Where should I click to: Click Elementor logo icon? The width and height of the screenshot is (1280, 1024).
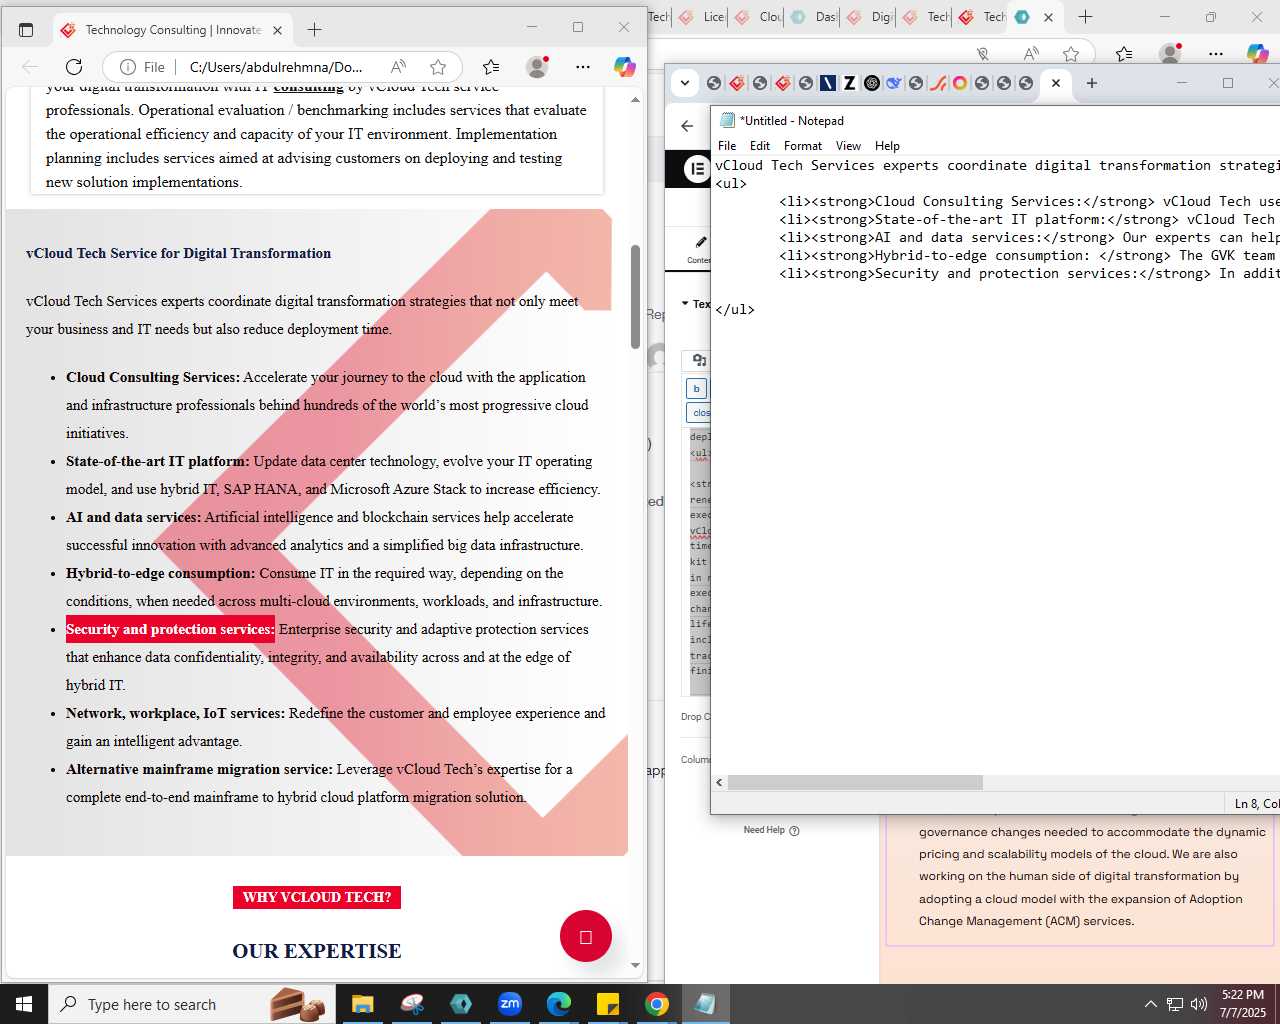tap(697, 169)
